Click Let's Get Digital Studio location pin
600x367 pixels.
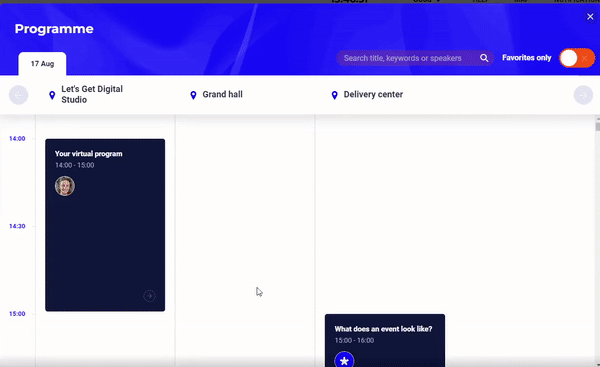pos(52,95)
